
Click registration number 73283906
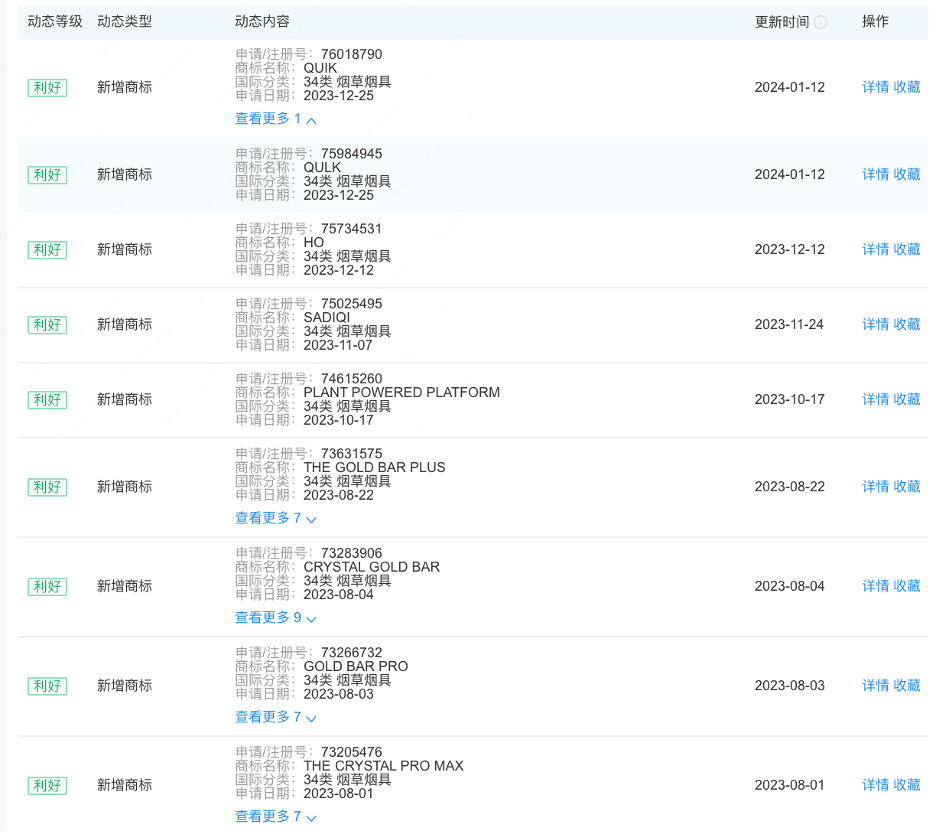(352, 554)
